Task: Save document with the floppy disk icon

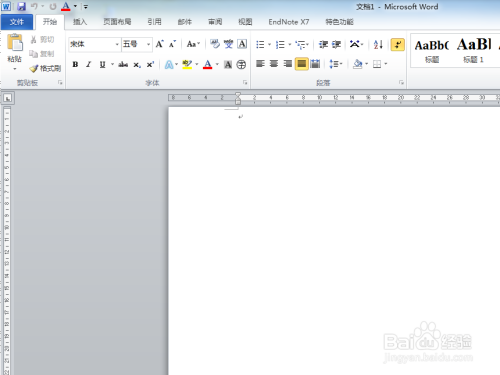Action: point(21,6)
